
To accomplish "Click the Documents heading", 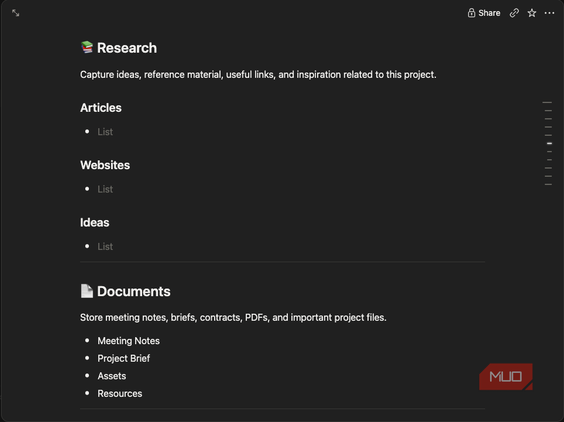I will [133, 291].
